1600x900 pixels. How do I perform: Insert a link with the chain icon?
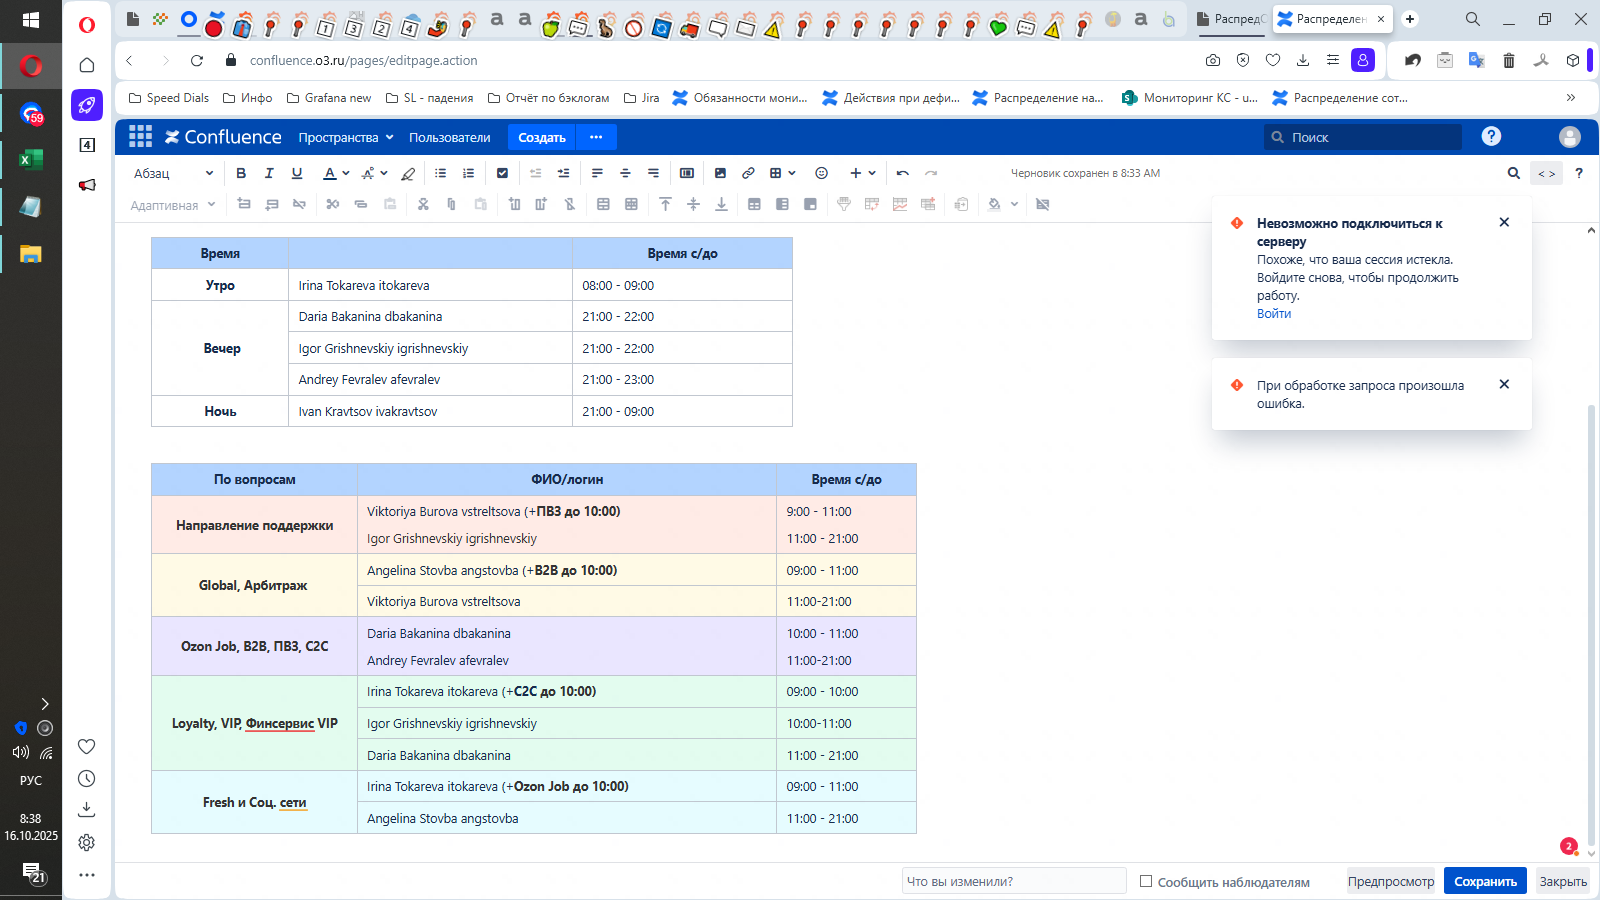748,173
